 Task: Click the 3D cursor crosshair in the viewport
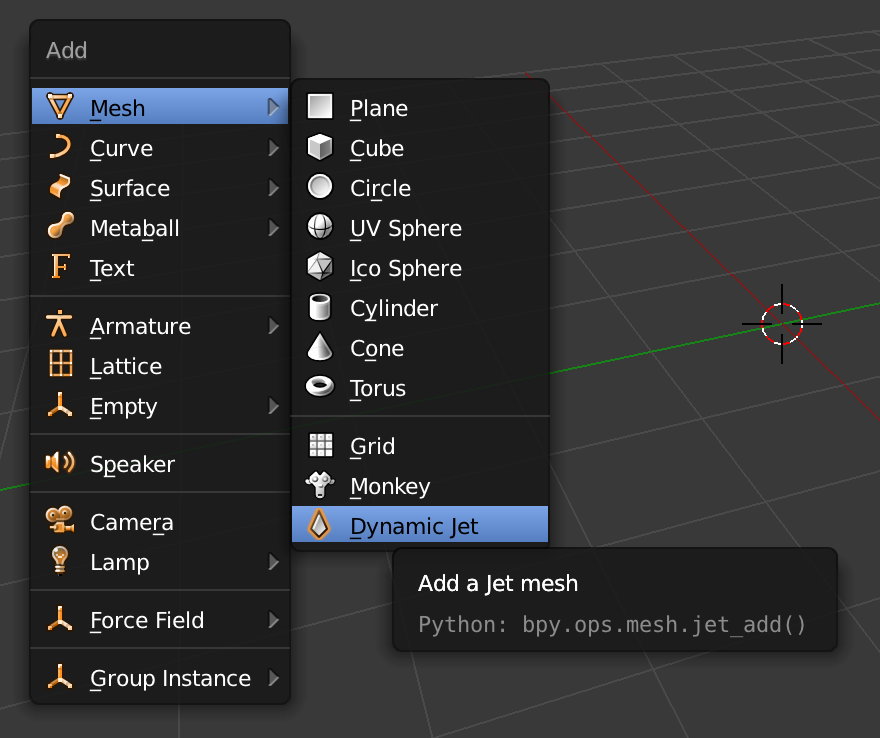coord(782,322)
